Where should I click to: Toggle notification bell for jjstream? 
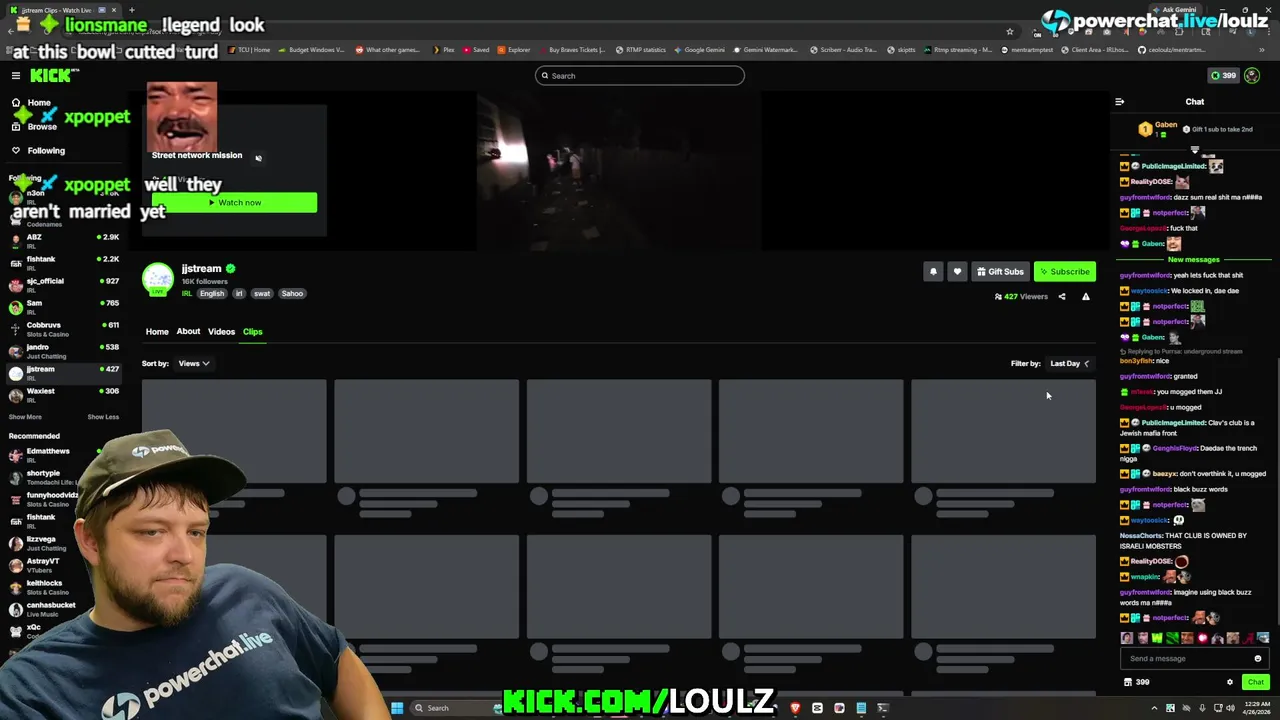coord(933,272)
